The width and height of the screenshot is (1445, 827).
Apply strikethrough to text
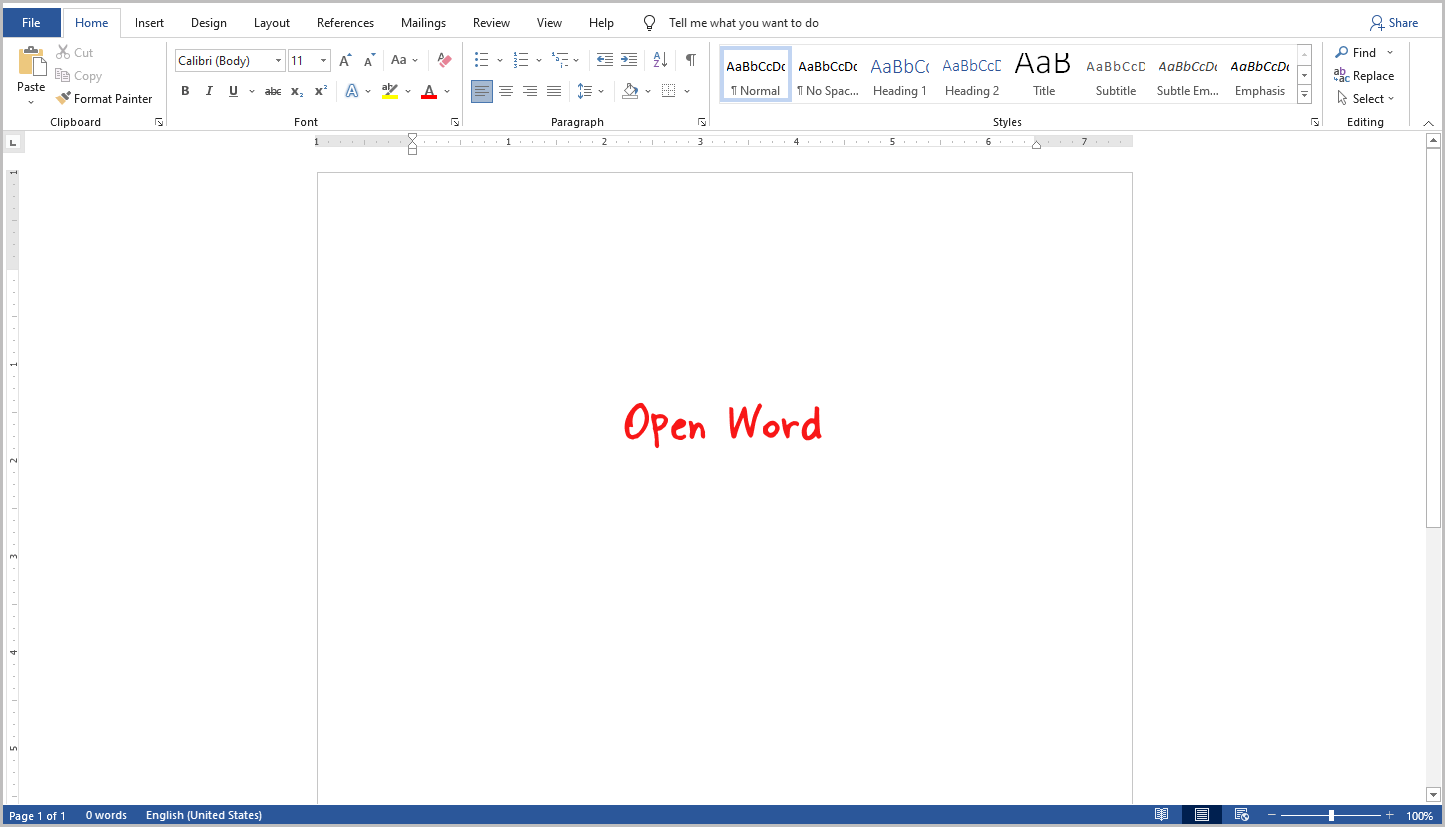(272, 91)
